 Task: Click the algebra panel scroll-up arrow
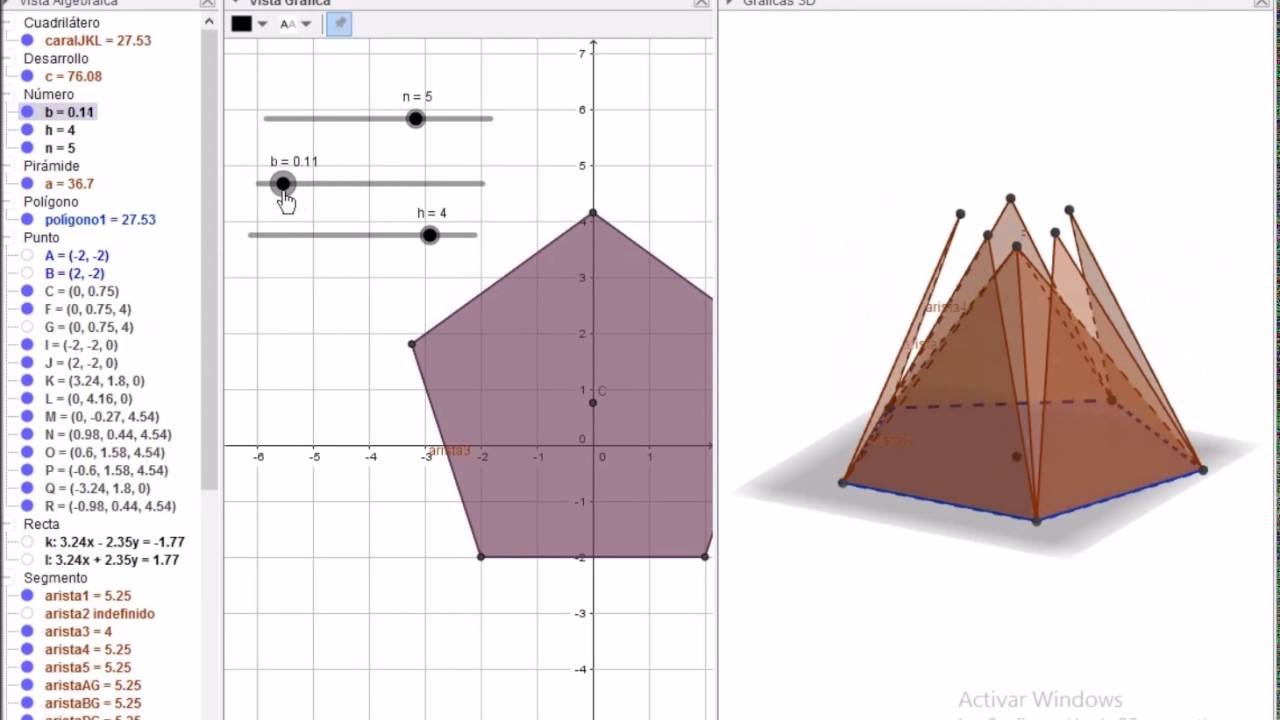209,22
